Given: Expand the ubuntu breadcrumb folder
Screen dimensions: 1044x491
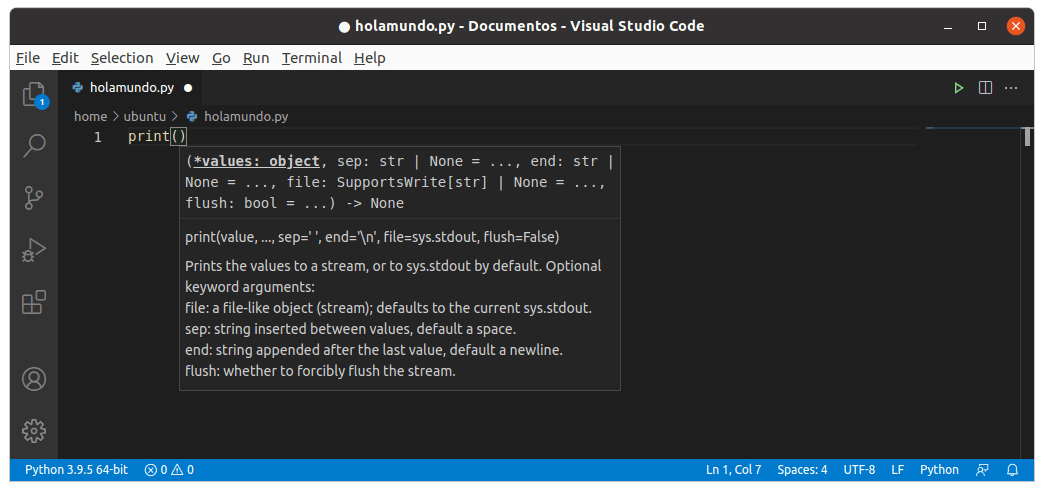Looking at the screenshot, I should click(144, 116).
